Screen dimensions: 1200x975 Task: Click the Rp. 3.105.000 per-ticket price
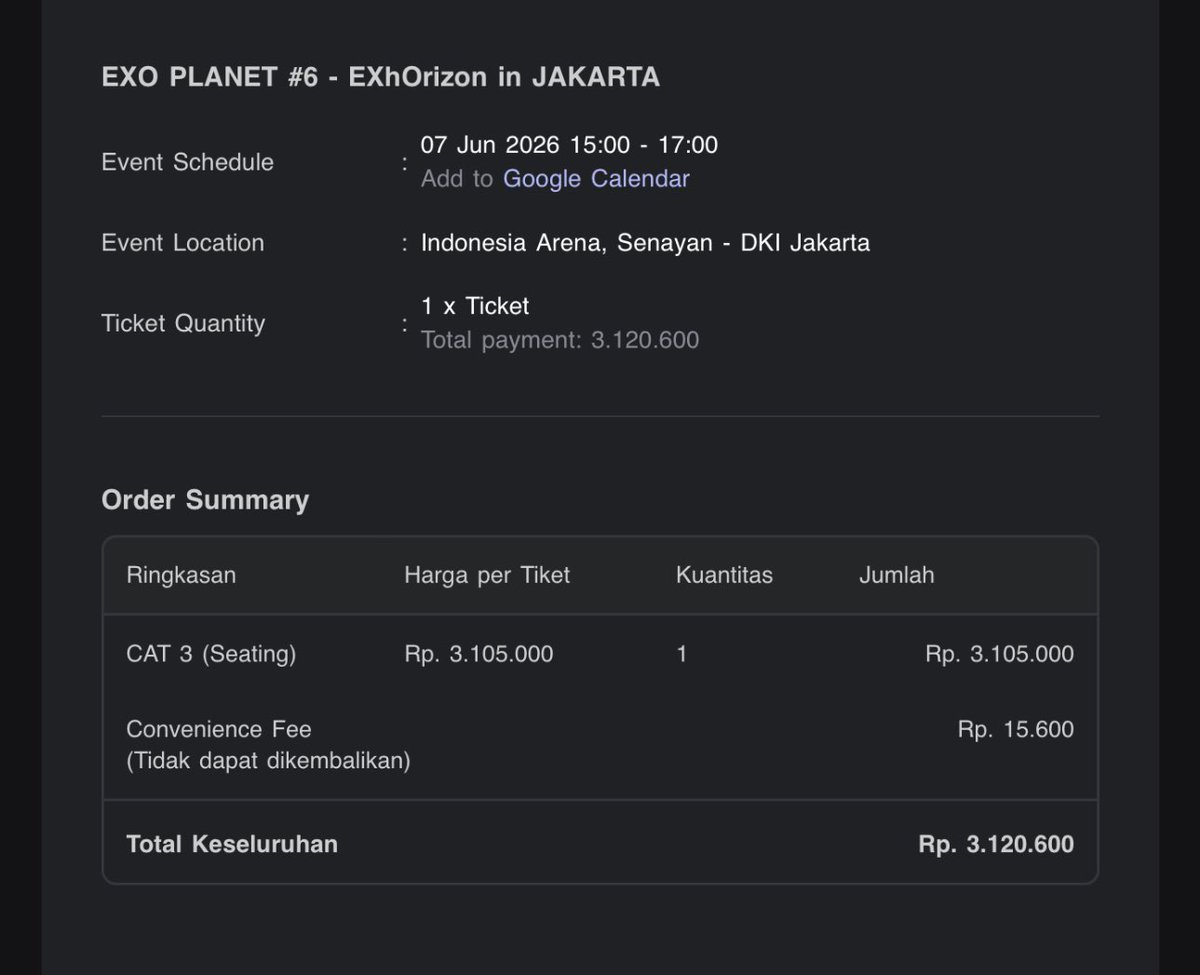[478, 654]
